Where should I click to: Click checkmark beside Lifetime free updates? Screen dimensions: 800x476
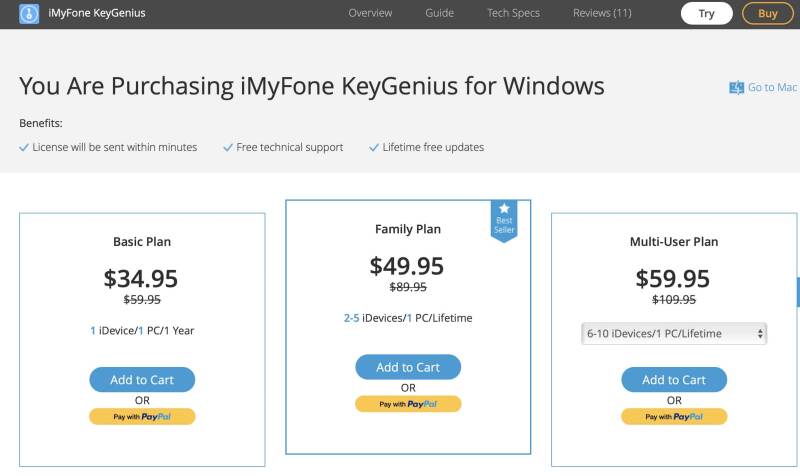pos(374,147)
